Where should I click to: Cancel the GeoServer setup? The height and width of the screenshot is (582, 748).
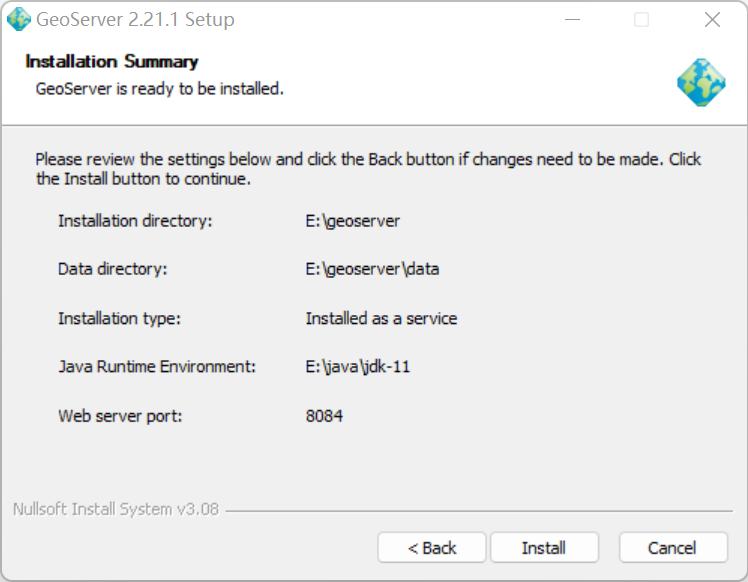(x=672, y=548)
